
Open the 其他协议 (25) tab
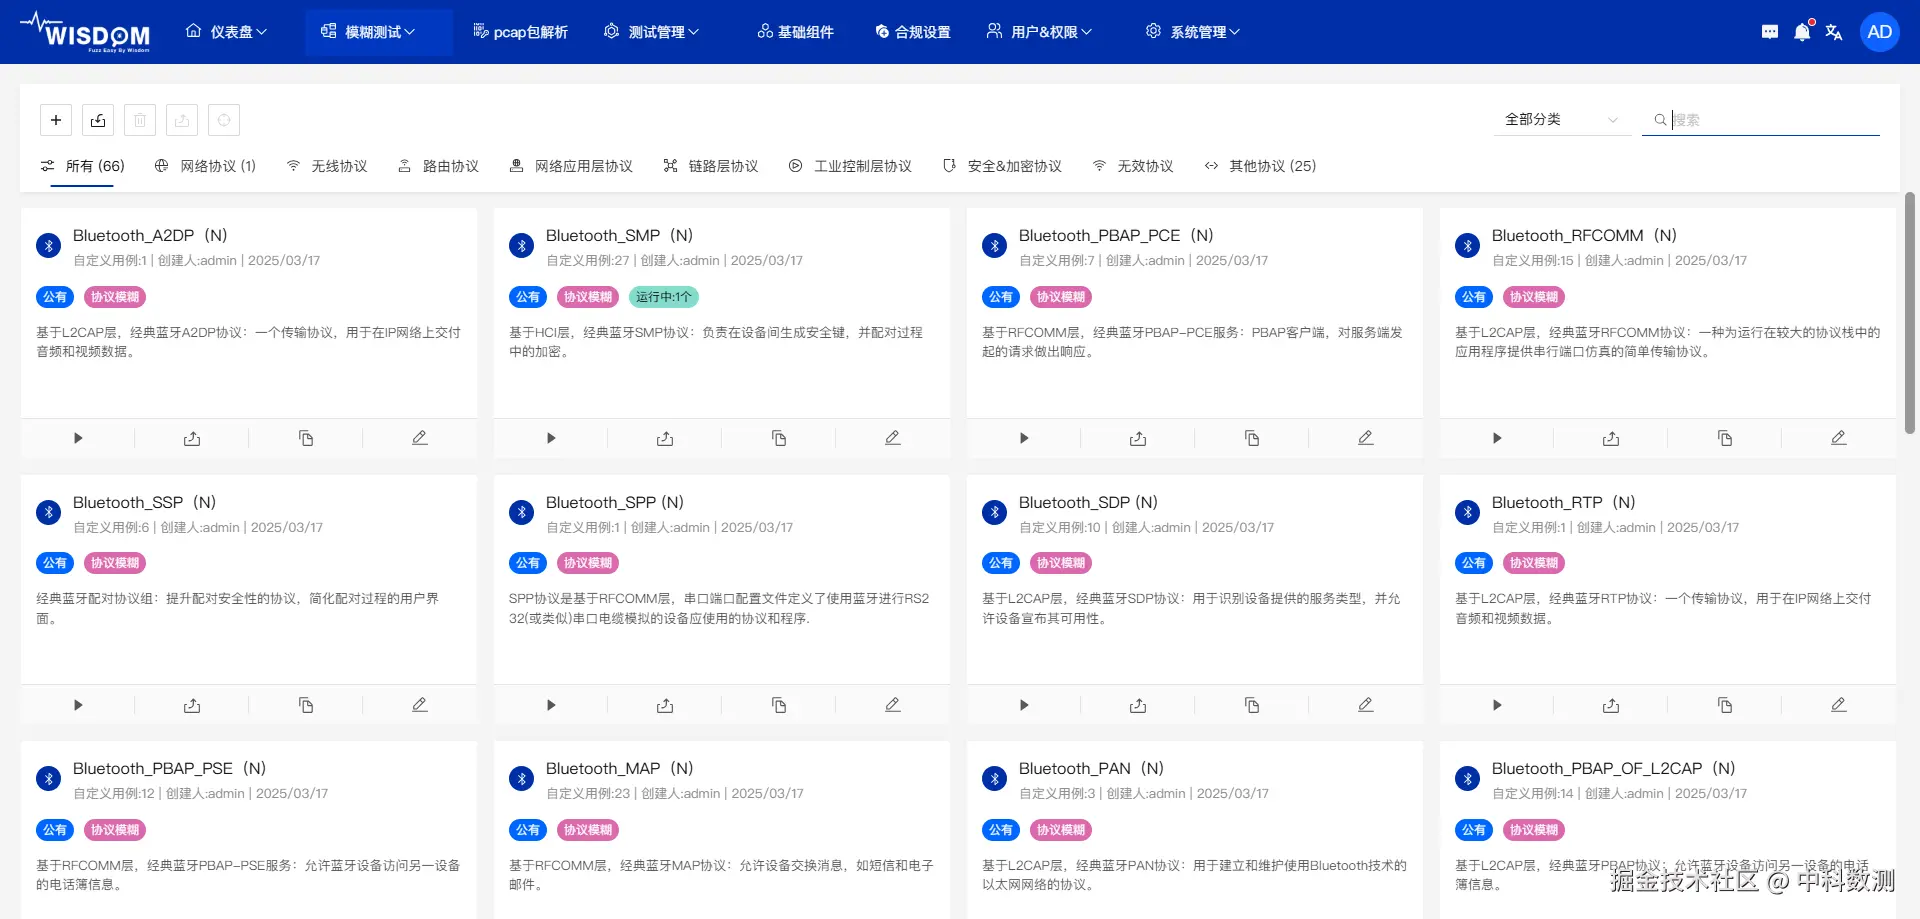(1260, 166)
